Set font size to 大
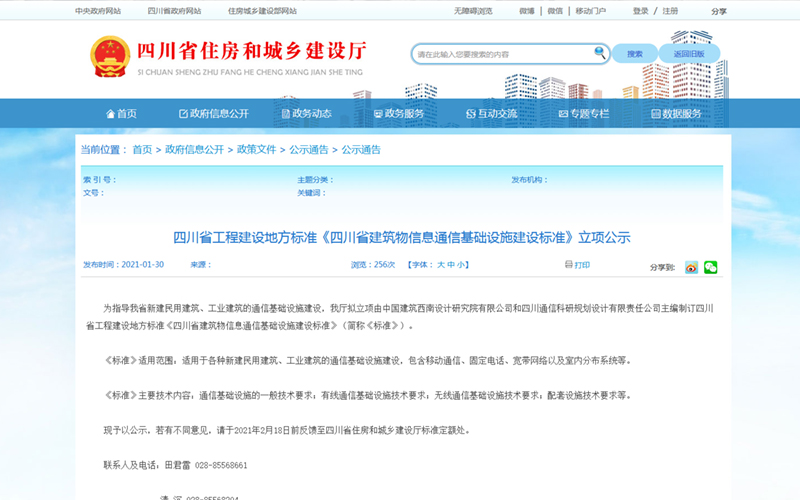 441,265
